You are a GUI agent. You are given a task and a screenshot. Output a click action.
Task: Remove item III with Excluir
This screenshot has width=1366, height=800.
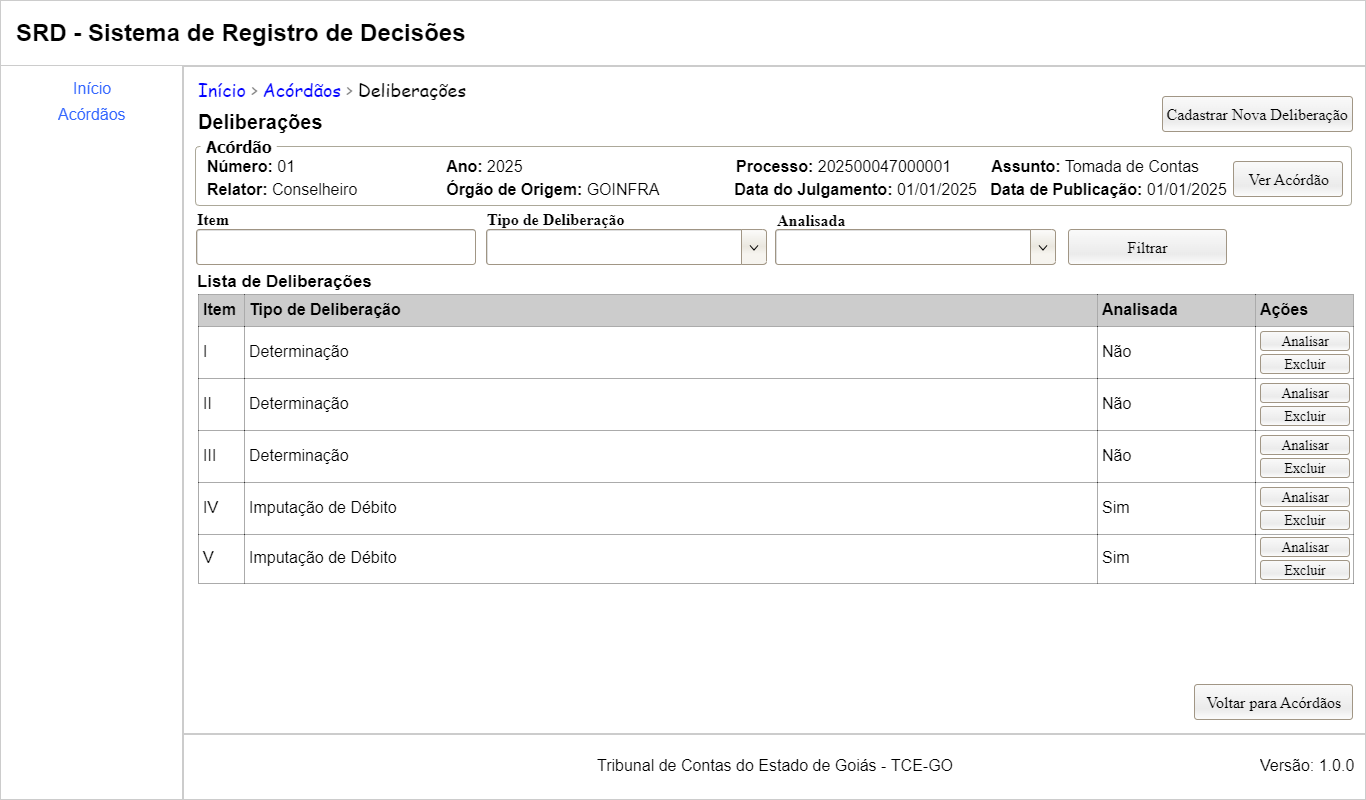(1305, 468)
